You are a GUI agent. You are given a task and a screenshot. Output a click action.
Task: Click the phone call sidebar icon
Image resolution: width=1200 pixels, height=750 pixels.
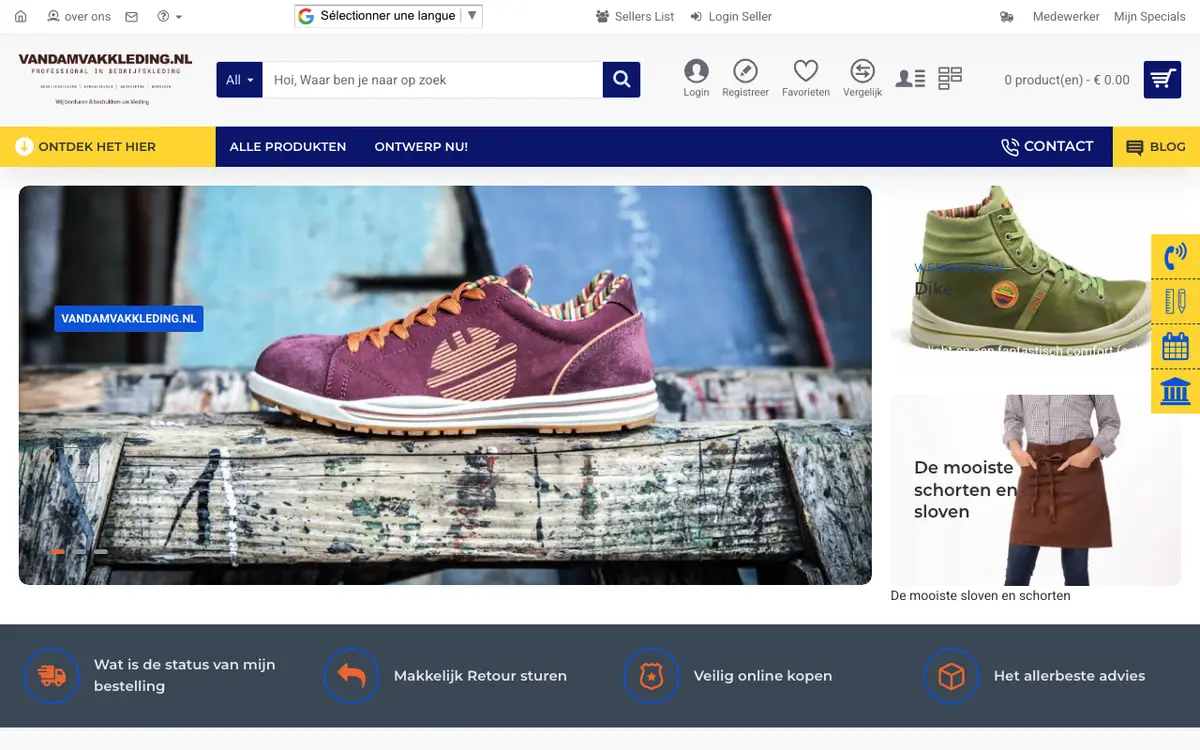[x=1176, y=256]
